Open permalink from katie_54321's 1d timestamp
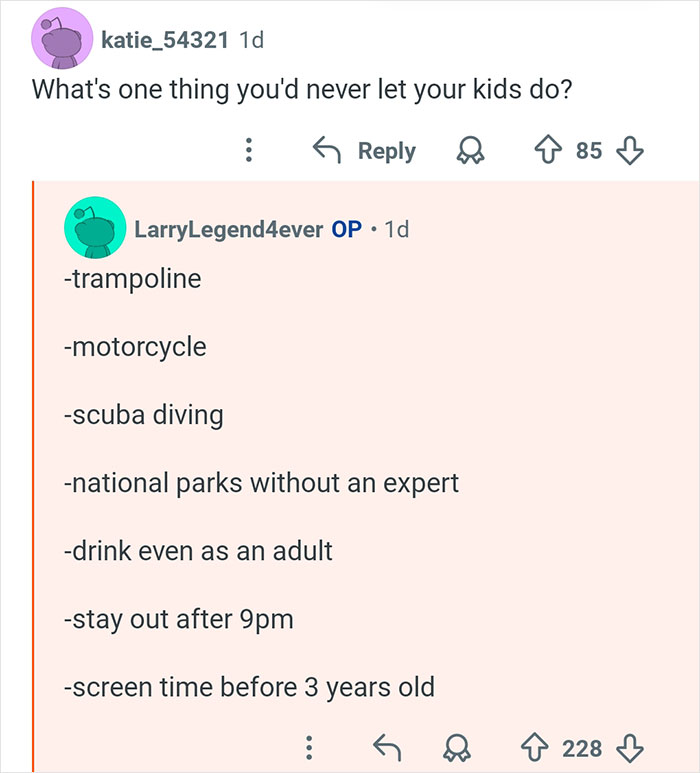 [x=251, y=40]
